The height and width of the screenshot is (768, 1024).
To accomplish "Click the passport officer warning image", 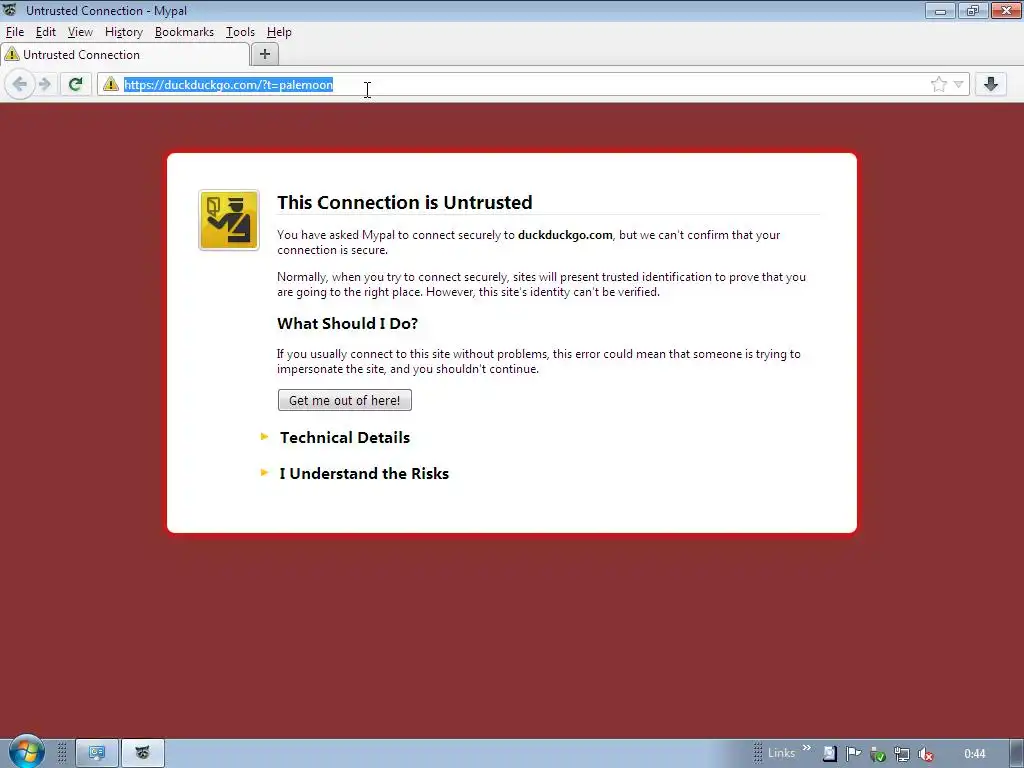I will pos(229,220).
